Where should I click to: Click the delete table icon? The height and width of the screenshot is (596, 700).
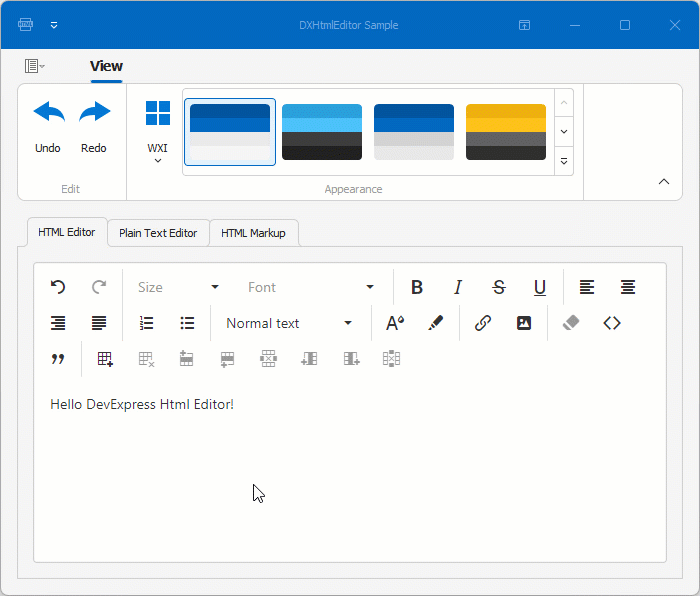(x=146, y=358)
